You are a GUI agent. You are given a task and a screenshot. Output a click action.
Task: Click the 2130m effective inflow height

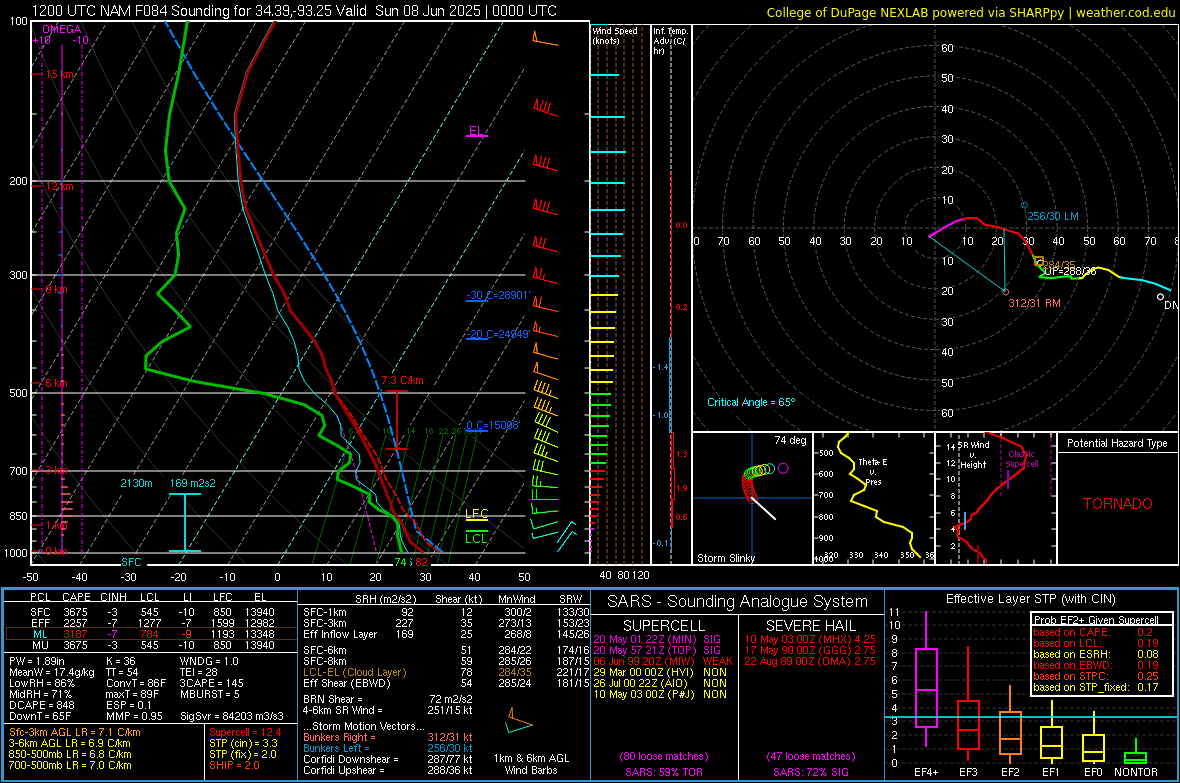(x=136, y=483)
